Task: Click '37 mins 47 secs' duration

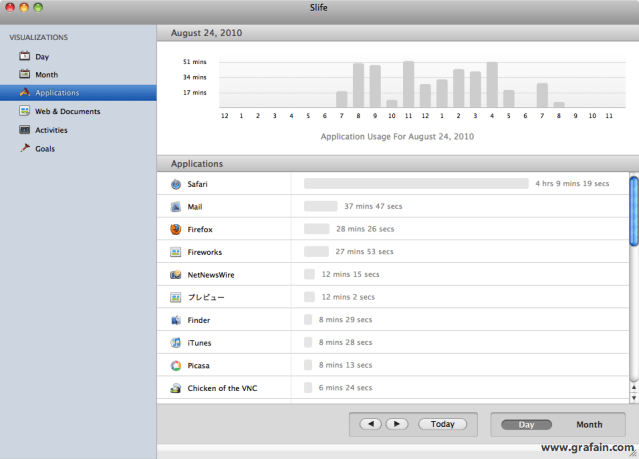Action: (x=373, y=206)
